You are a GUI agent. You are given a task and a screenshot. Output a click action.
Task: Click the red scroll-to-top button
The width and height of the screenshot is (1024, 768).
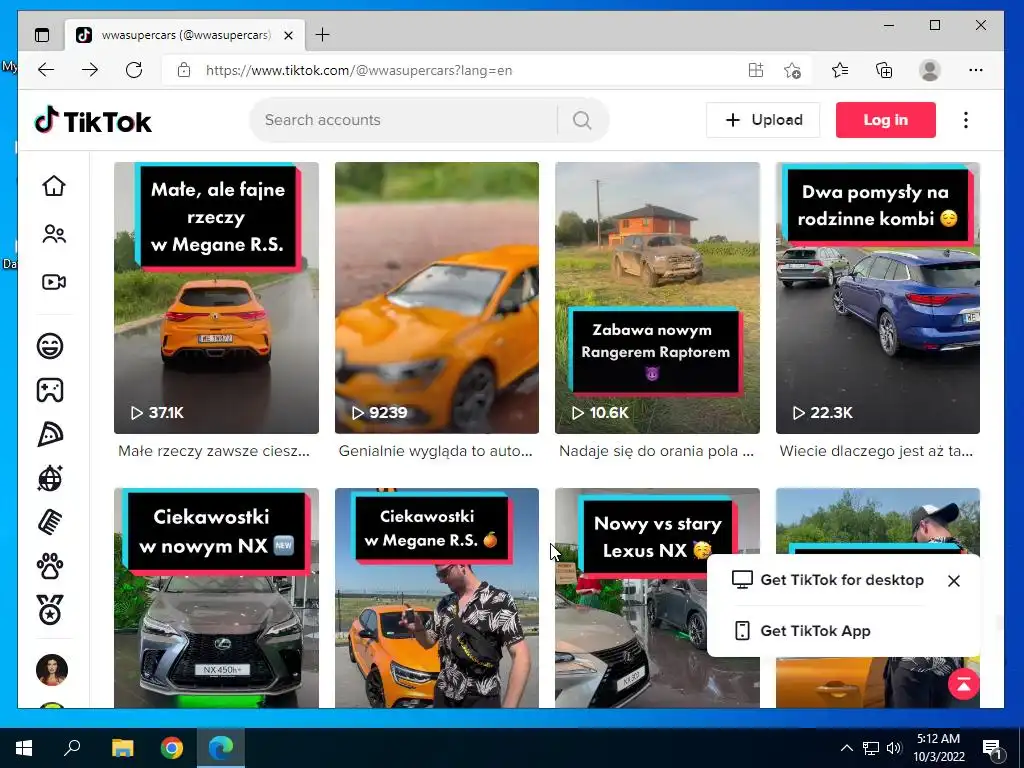(963, 684)
